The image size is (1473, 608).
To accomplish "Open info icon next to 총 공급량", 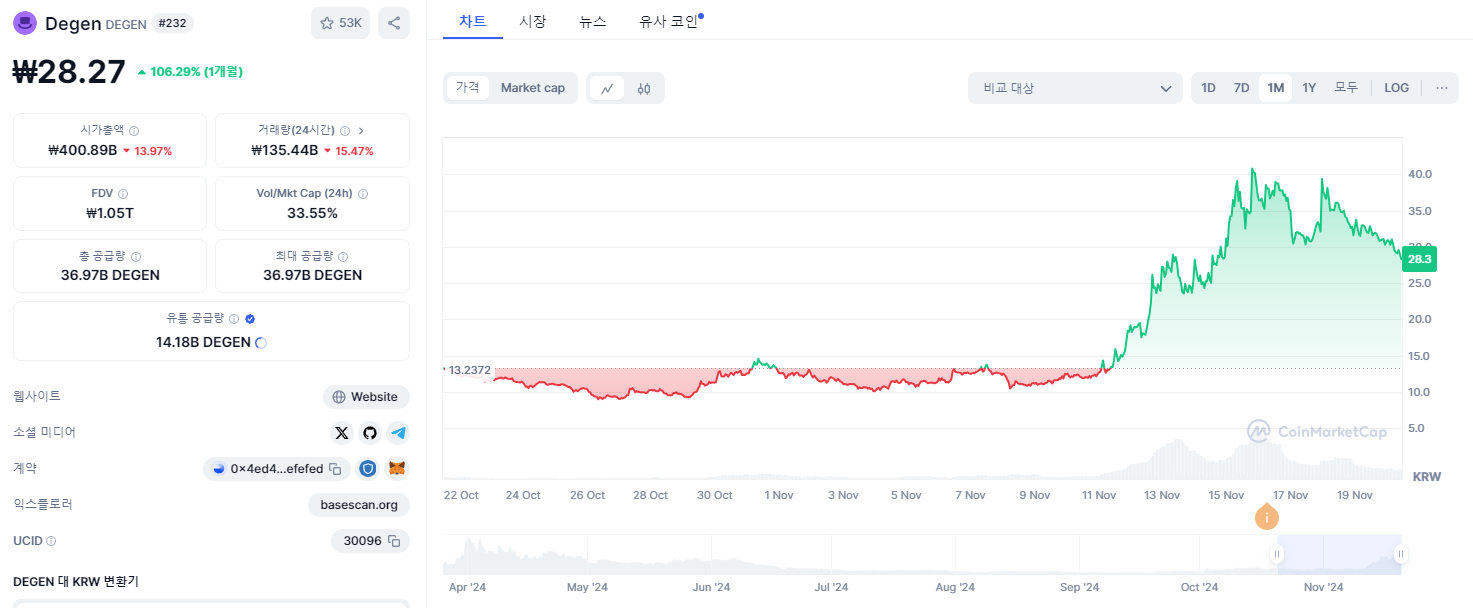I will point(136,256).
